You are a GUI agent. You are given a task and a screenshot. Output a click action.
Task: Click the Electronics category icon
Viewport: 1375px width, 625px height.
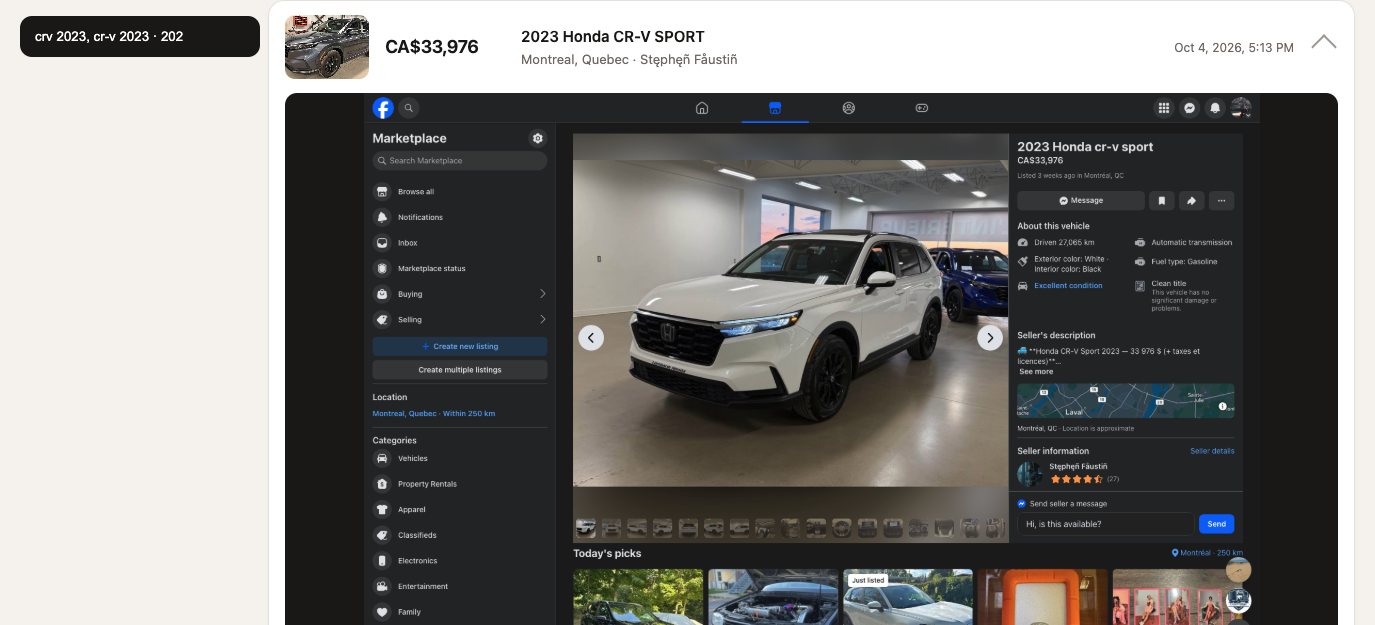click(x=382, y=561)
